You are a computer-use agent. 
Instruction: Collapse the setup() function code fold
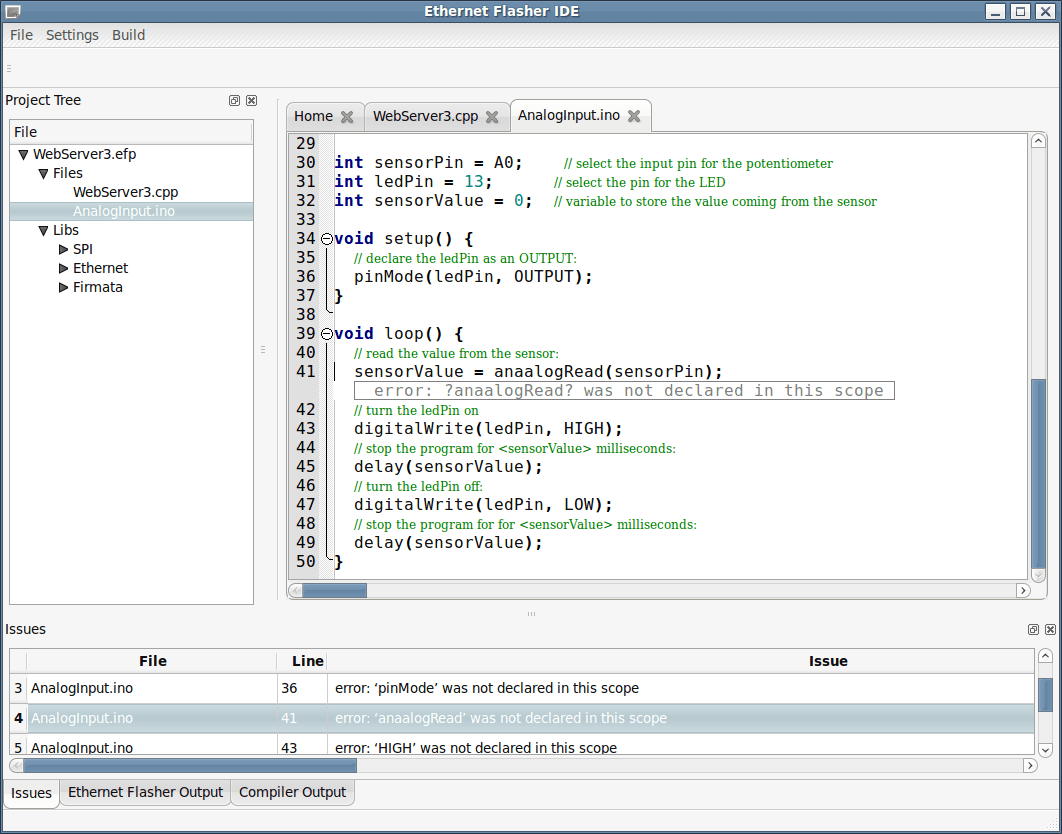click(x=327, y=238)
